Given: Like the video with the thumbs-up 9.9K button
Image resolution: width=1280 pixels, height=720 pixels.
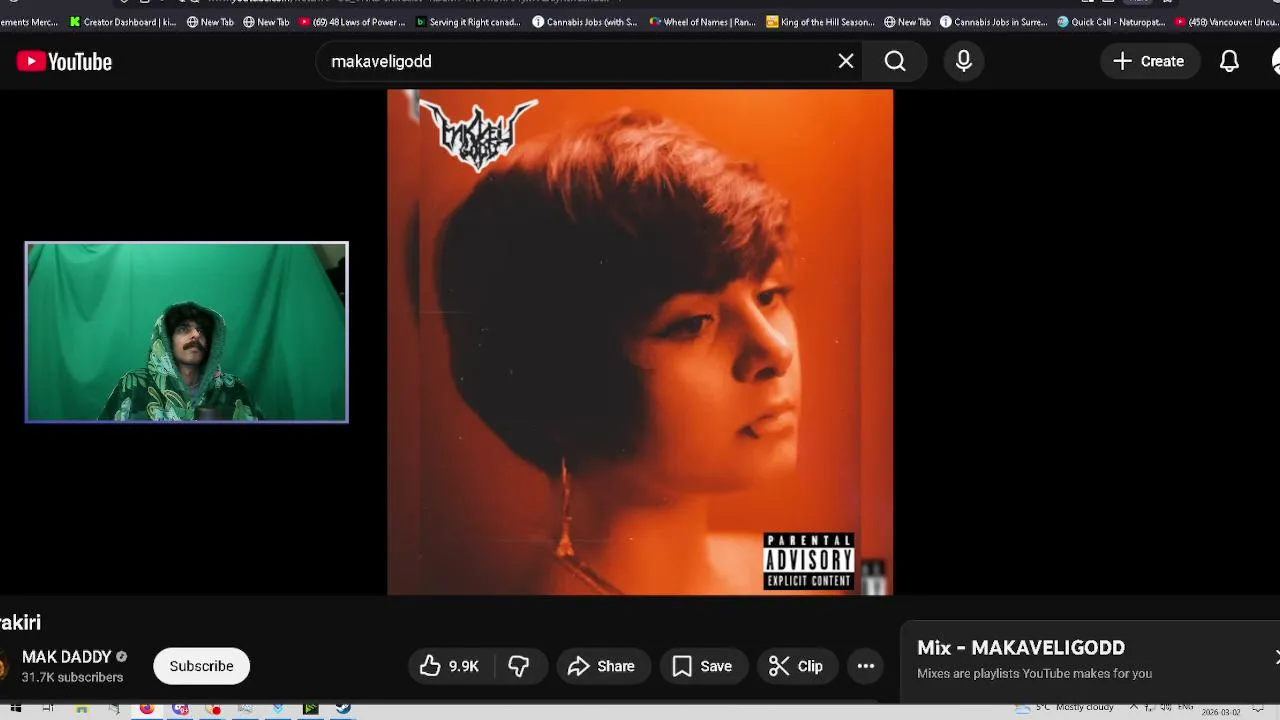Looking at the screenshot, I should tap(449, 666).
